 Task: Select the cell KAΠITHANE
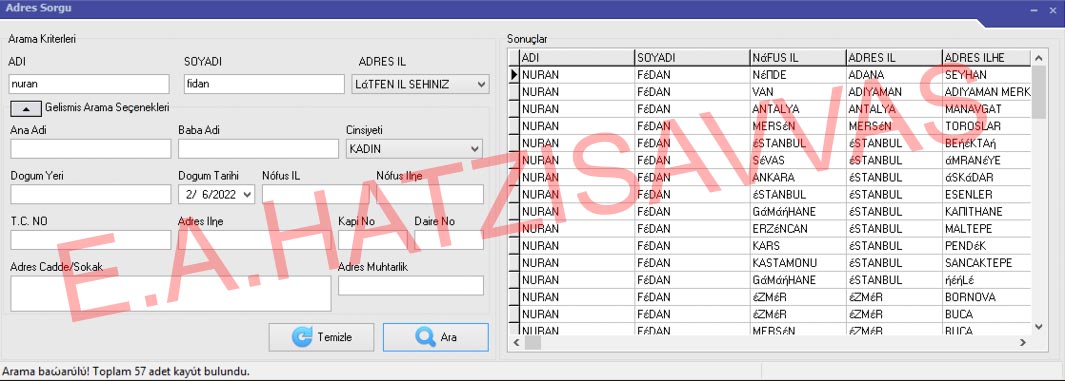[986, 211]
